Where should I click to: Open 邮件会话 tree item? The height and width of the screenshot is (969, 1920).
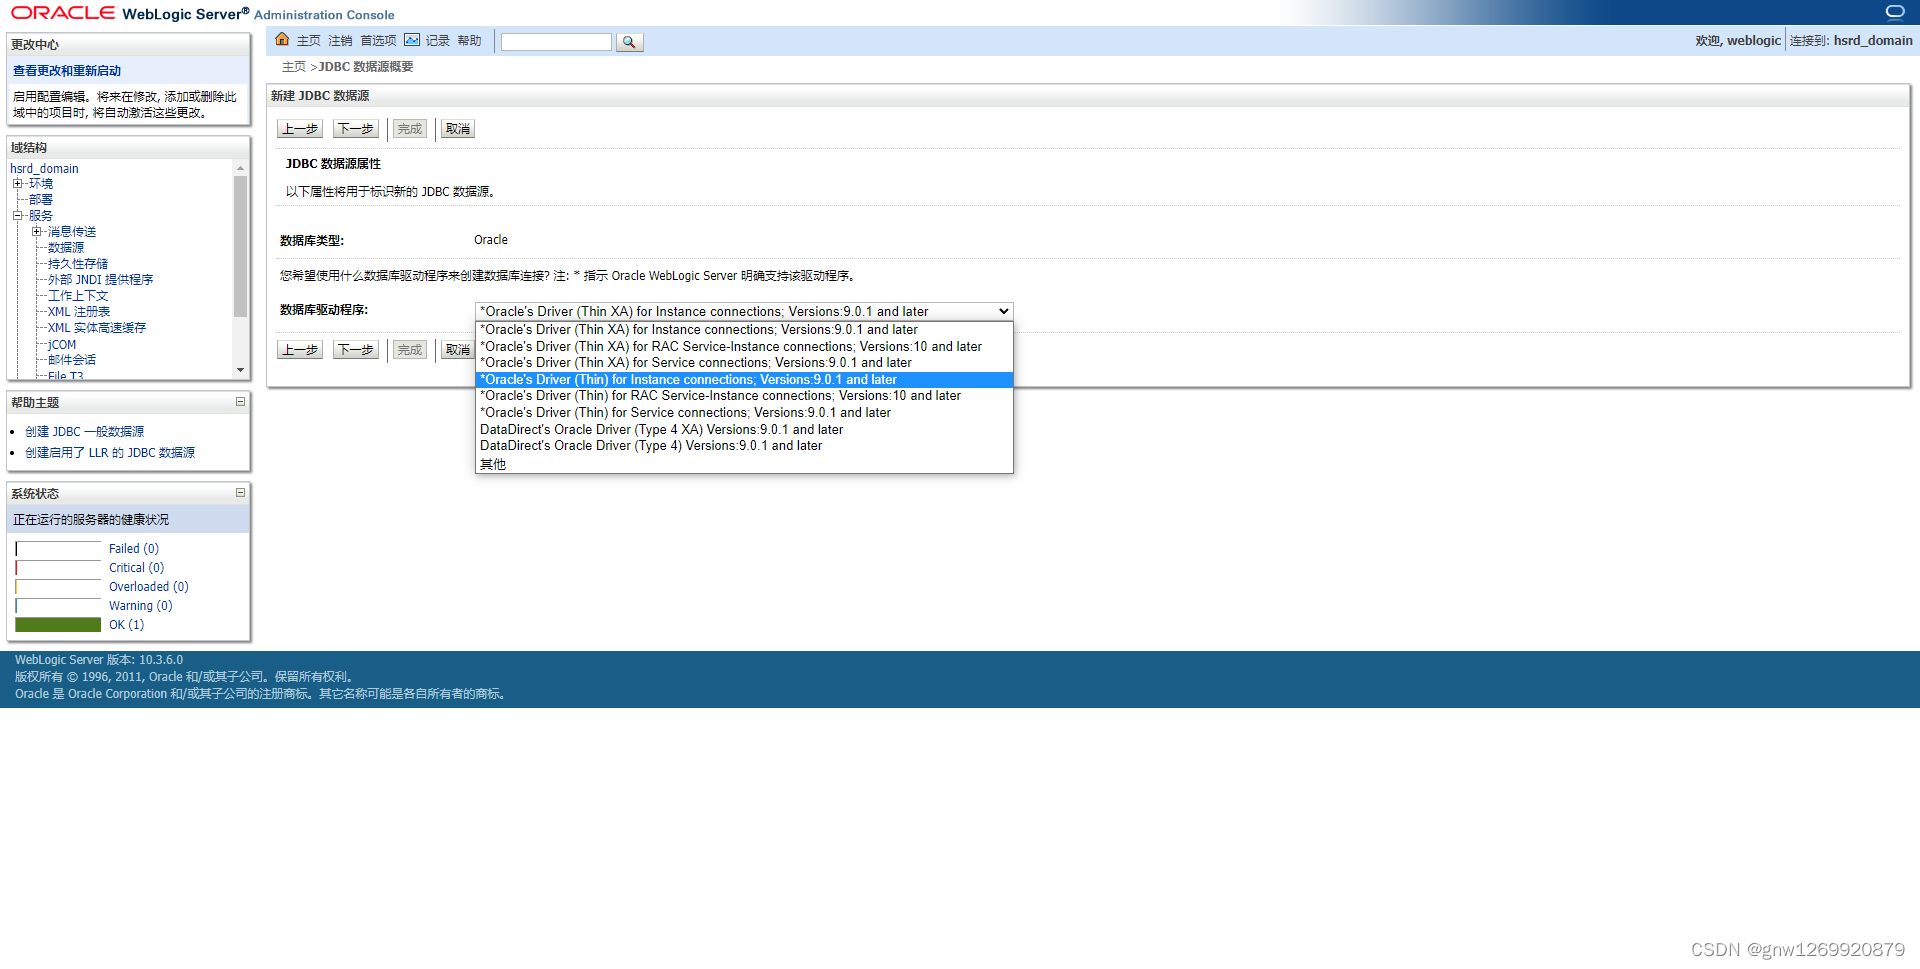pos(72,360)
